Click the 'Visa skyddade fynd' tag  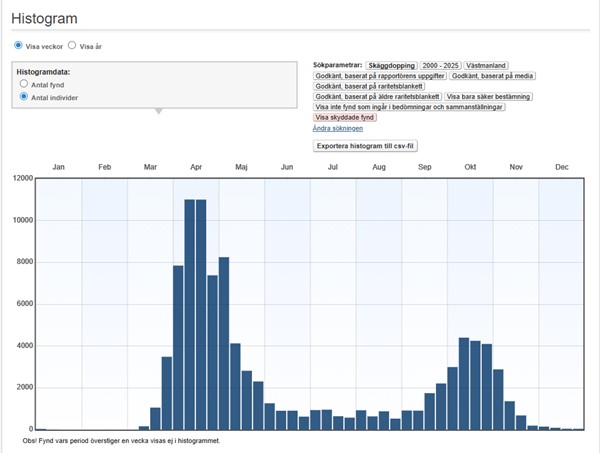pos(346,117)
